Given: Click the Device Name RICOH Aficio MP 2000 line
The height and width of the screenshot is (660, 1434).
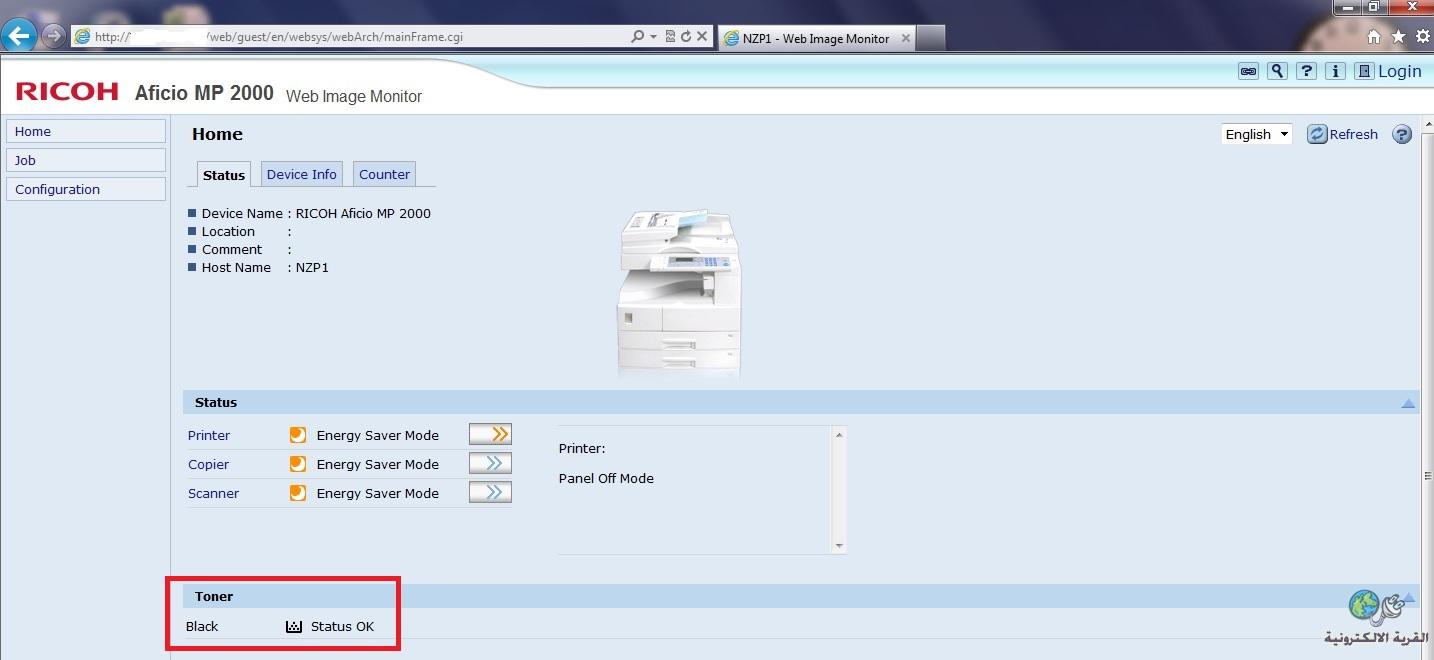Looking at the screenshot, I should (x=310, y=213).
